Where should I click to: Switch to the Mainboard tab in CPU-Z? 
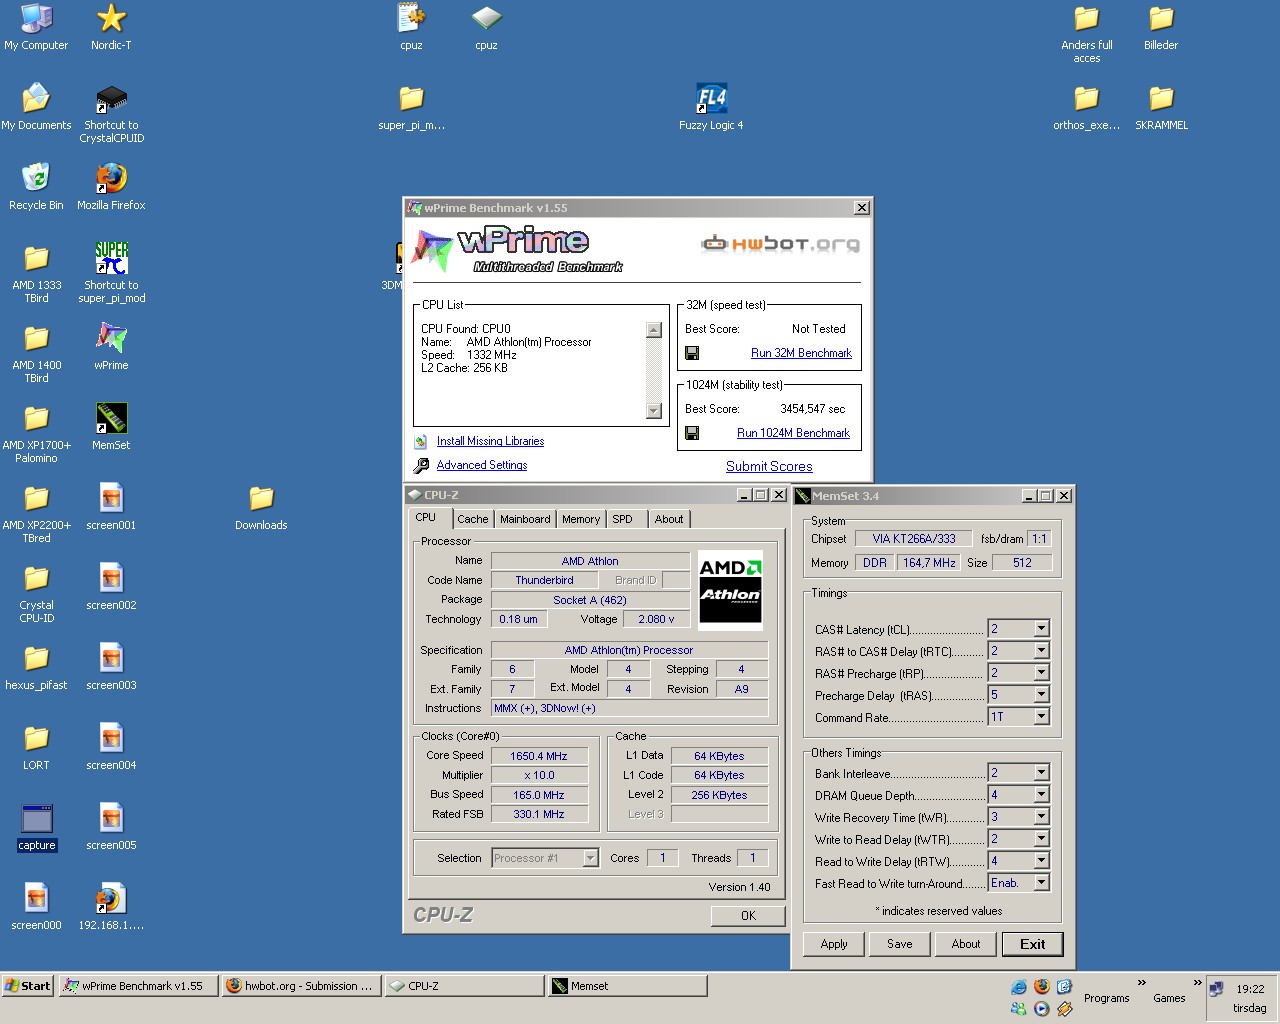525,519
